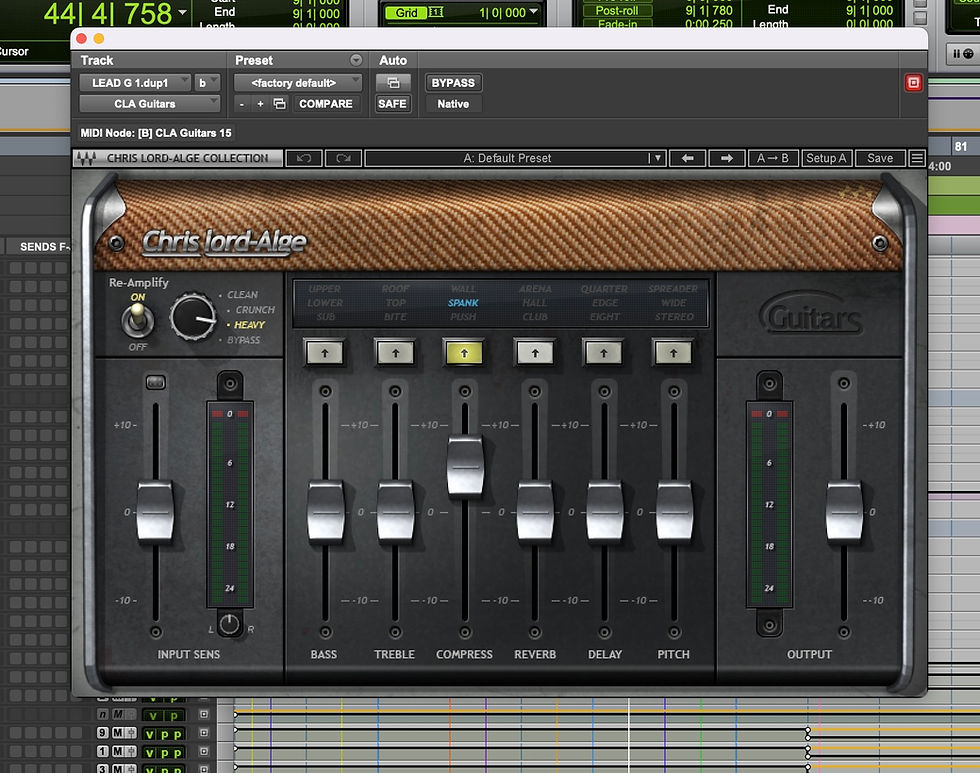Toggle the DELAY mode arrow button
Image resolution: width=980 pixels, height=773 pixels.
(x=604, y=353)
